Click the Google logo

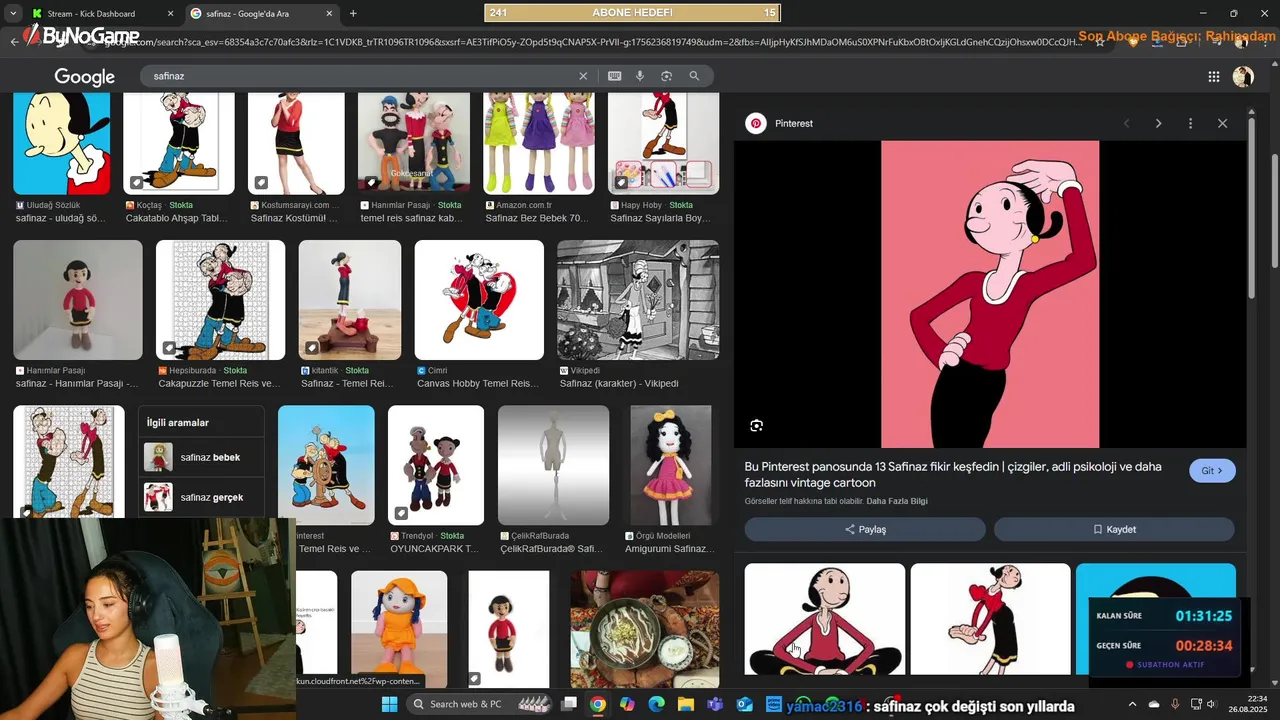click(84, 77)
